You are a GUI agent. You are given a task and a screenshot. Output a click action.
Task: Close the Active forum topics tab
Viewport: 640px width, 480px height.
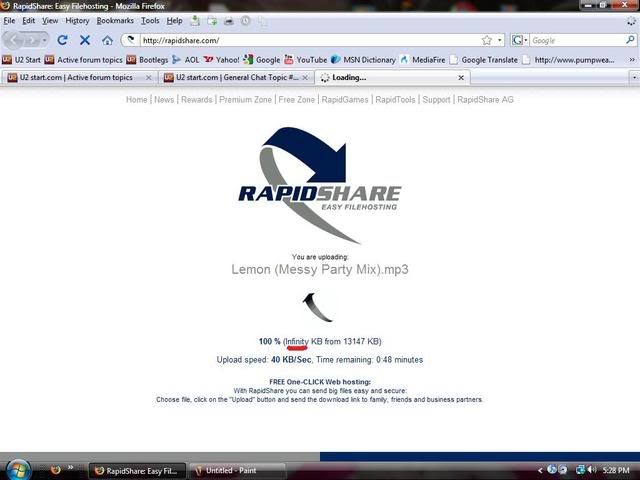(x=149, y=78)
